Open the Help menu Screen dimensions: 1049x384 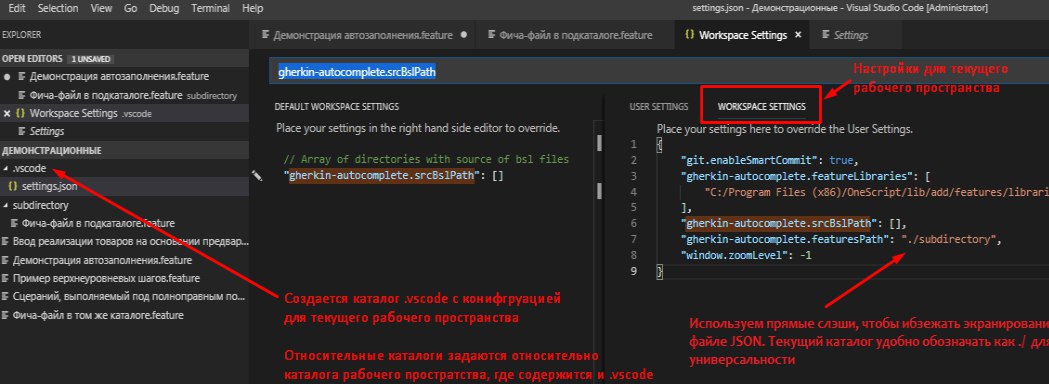coord(252,9)
